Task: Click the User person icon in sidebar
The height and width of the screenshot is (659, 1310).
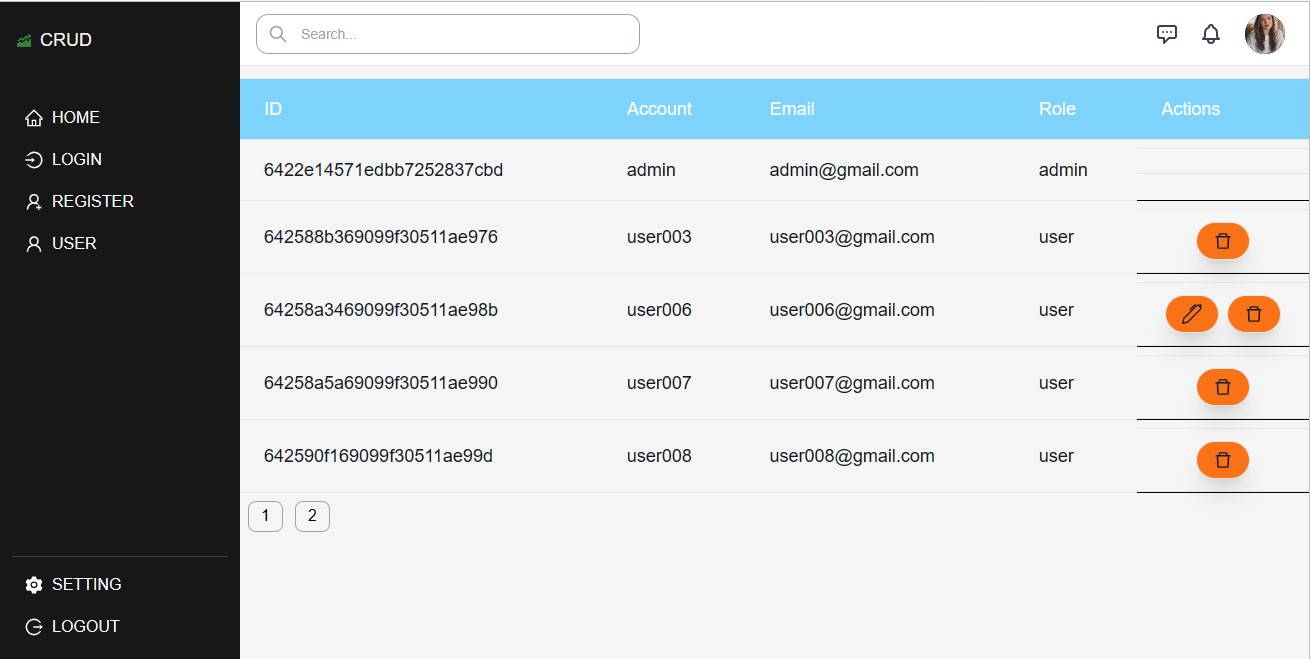Action: coord(34,244)
